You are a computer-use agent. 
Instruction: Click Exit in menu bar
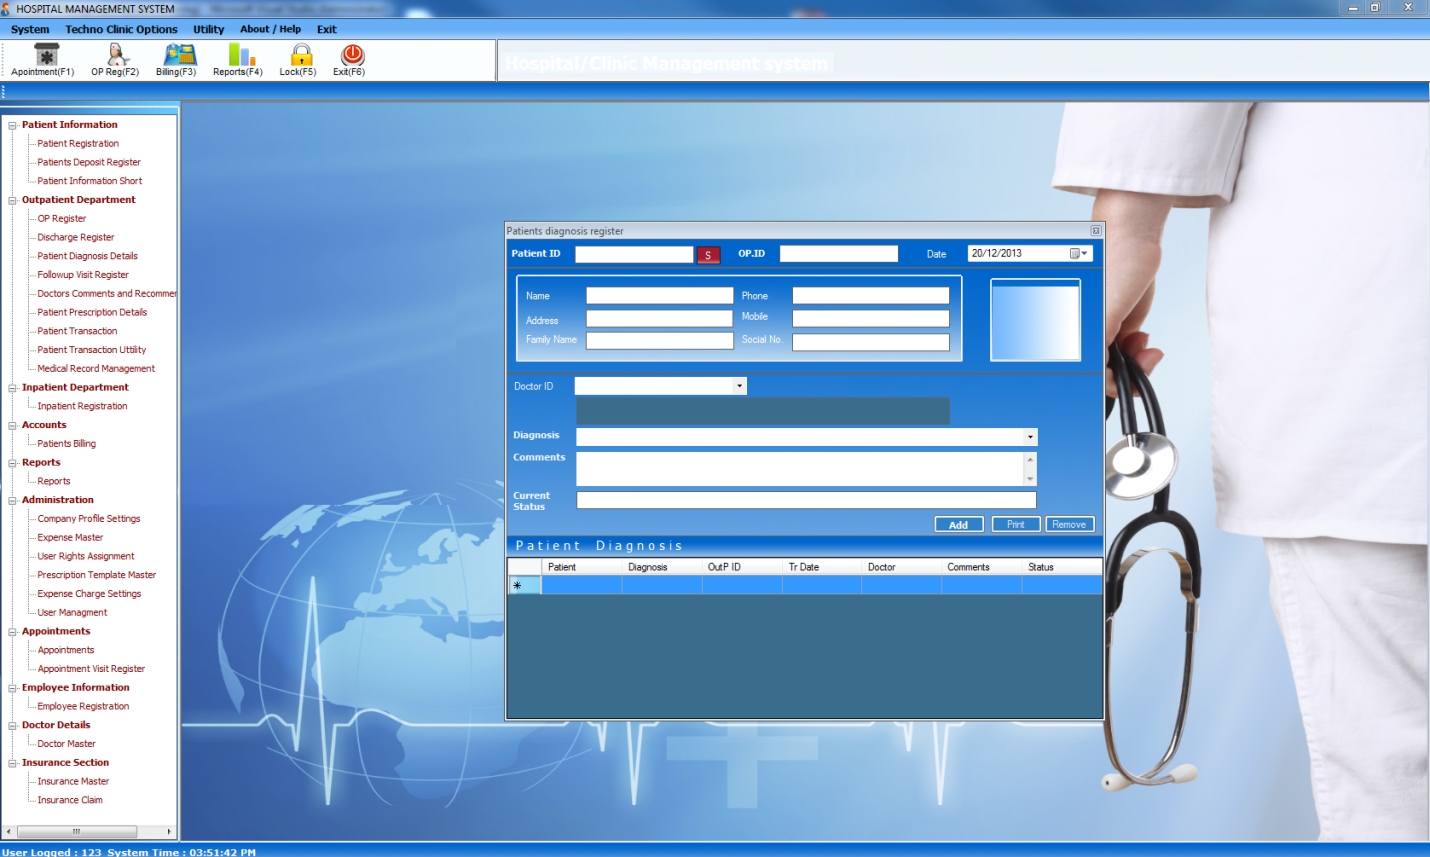[x=327, y=29]
